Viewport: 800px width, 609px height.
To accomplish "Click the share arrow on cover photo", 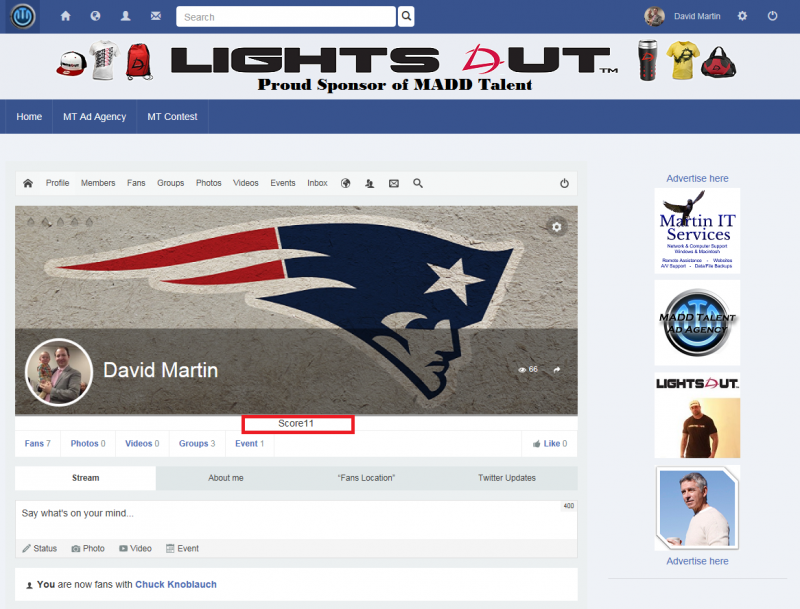I will [x=557, y=369].
